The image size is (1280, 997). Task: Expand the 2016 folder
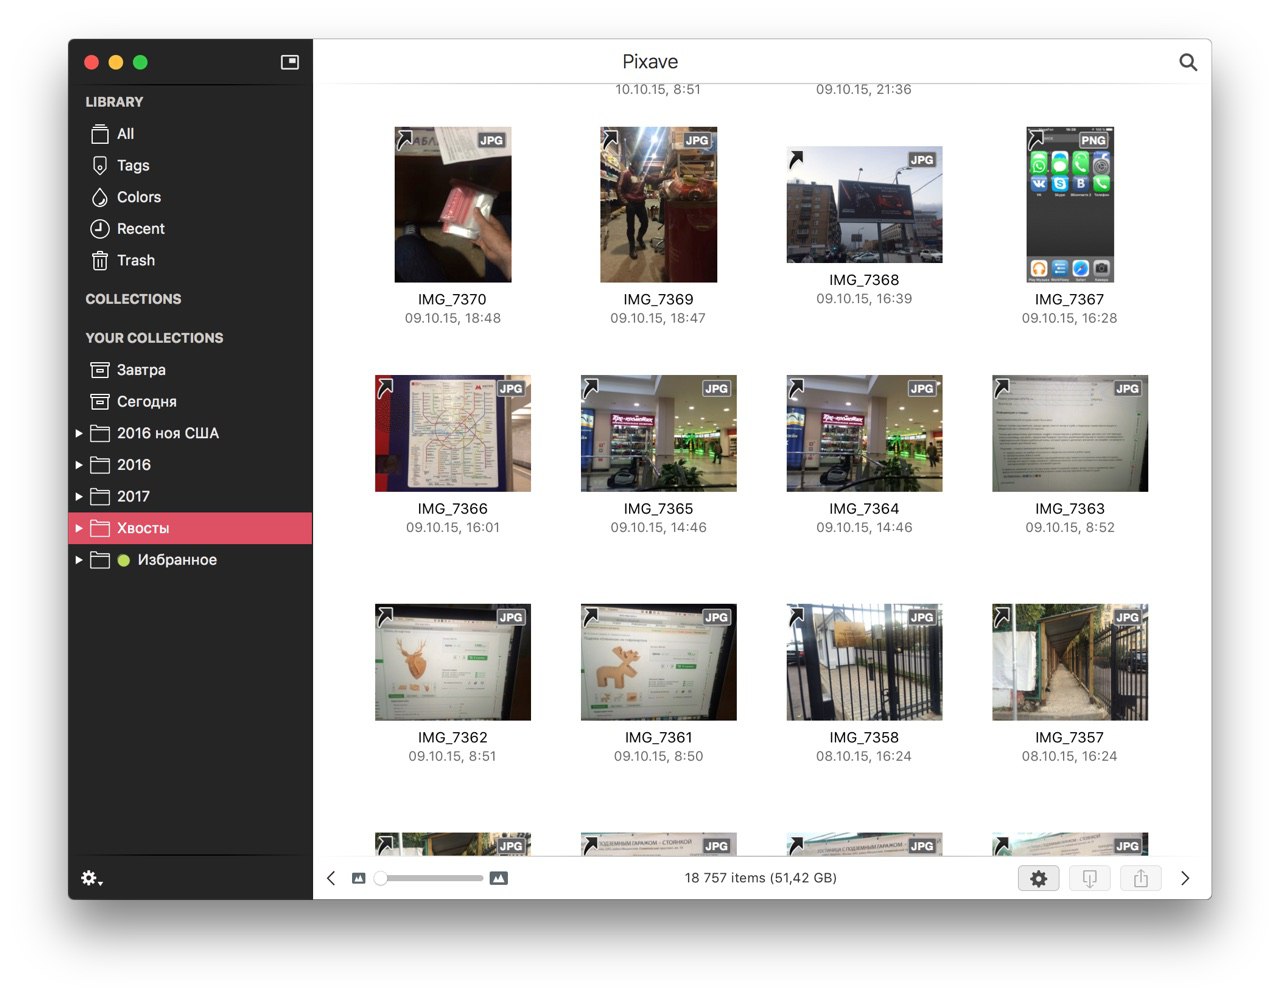click(x=79, y=465)
